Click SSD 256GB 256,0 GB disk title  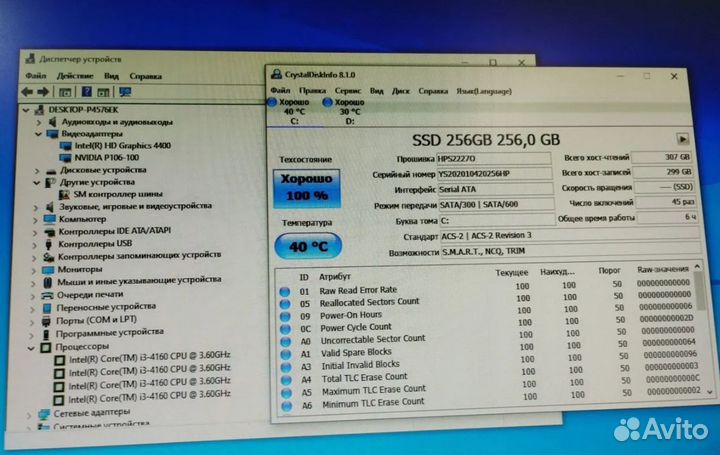click(486, 140)
